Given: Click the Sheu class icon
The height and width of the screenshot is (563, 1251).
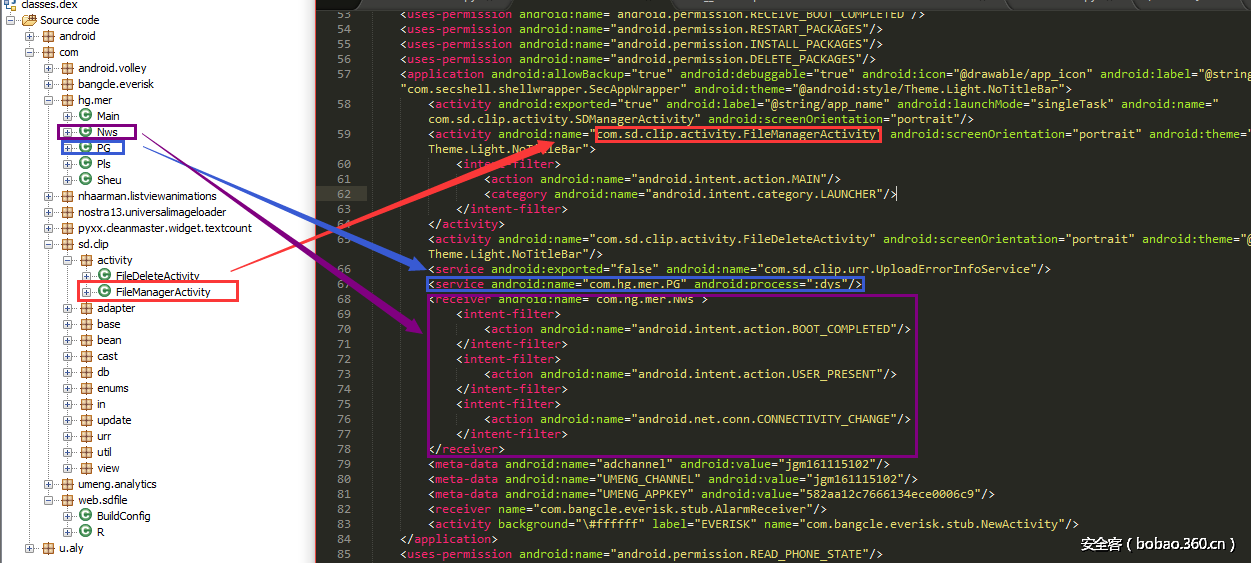Looking at the screenshot, I should [86, 180].
